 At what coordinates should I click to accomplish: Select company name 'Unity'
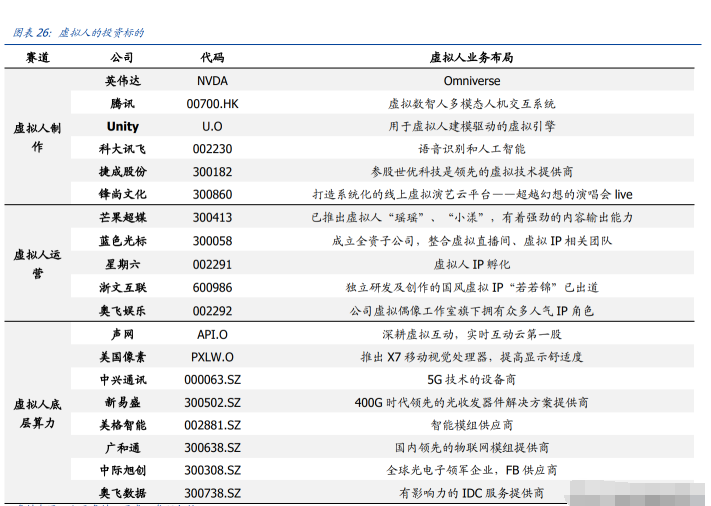pos(122,126)
